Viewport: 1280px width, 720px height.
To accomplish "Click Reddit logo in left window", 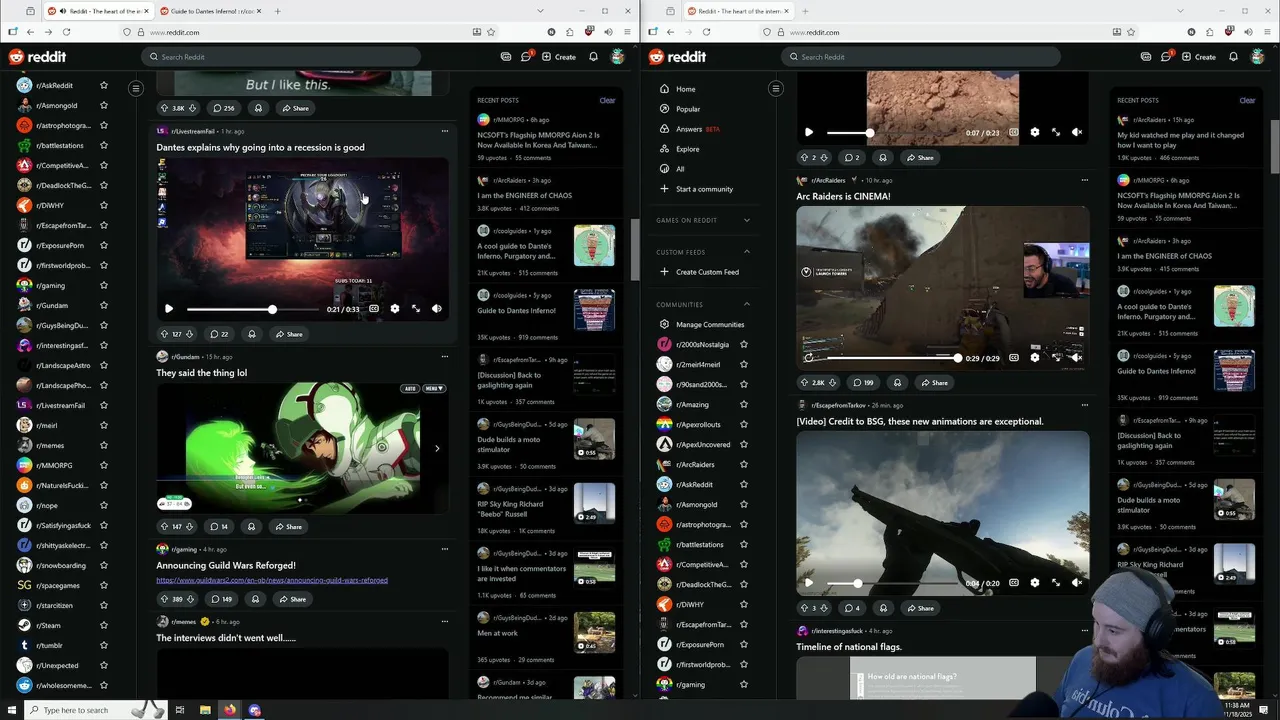I will [38, 57].
